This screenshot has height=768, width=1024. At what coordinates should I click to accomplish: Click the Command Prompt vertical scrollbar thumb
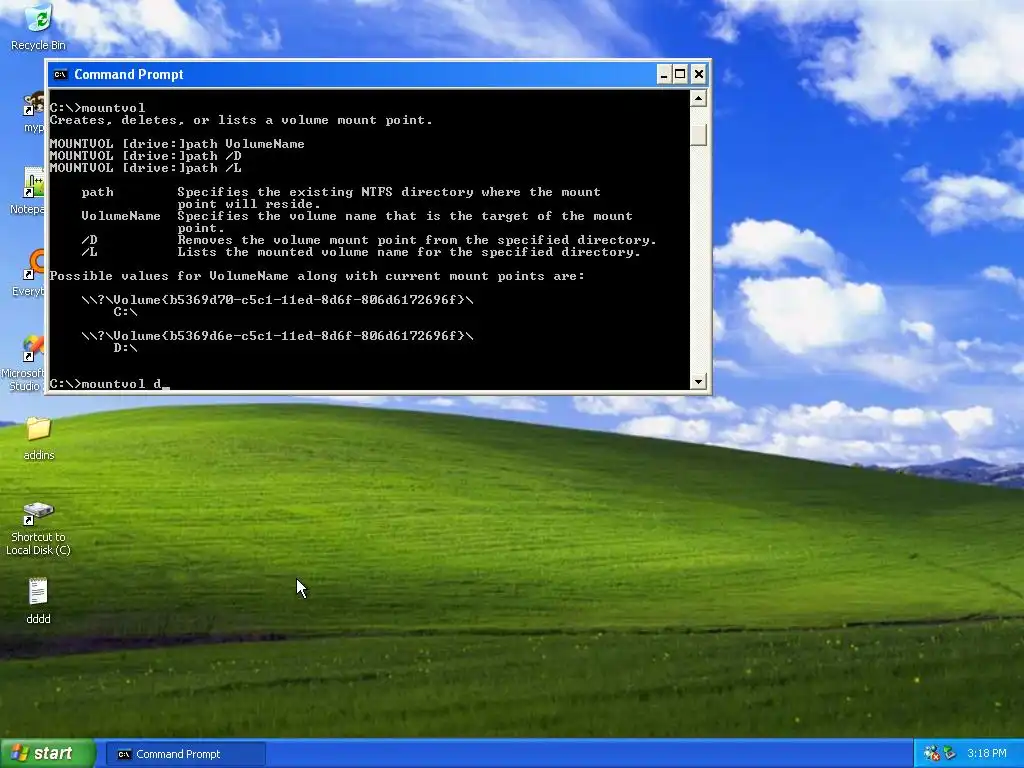tap(699, 135)
